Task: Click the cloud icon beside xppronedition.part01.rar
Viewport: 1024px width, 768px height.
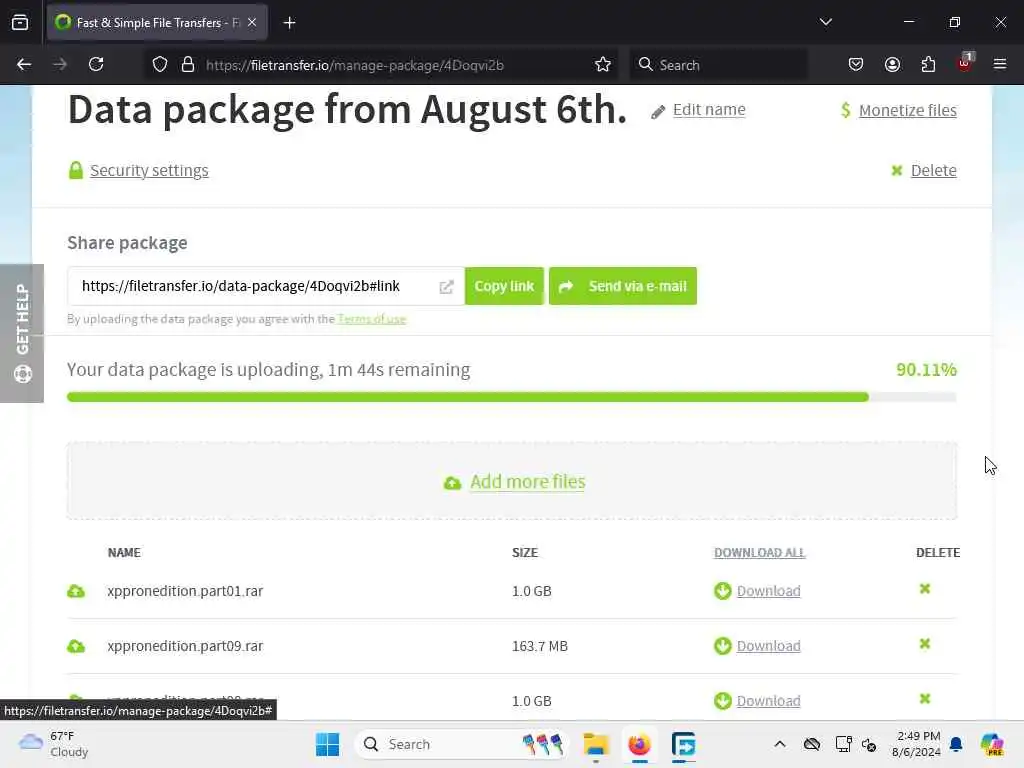Action: [x=76, y=592]
